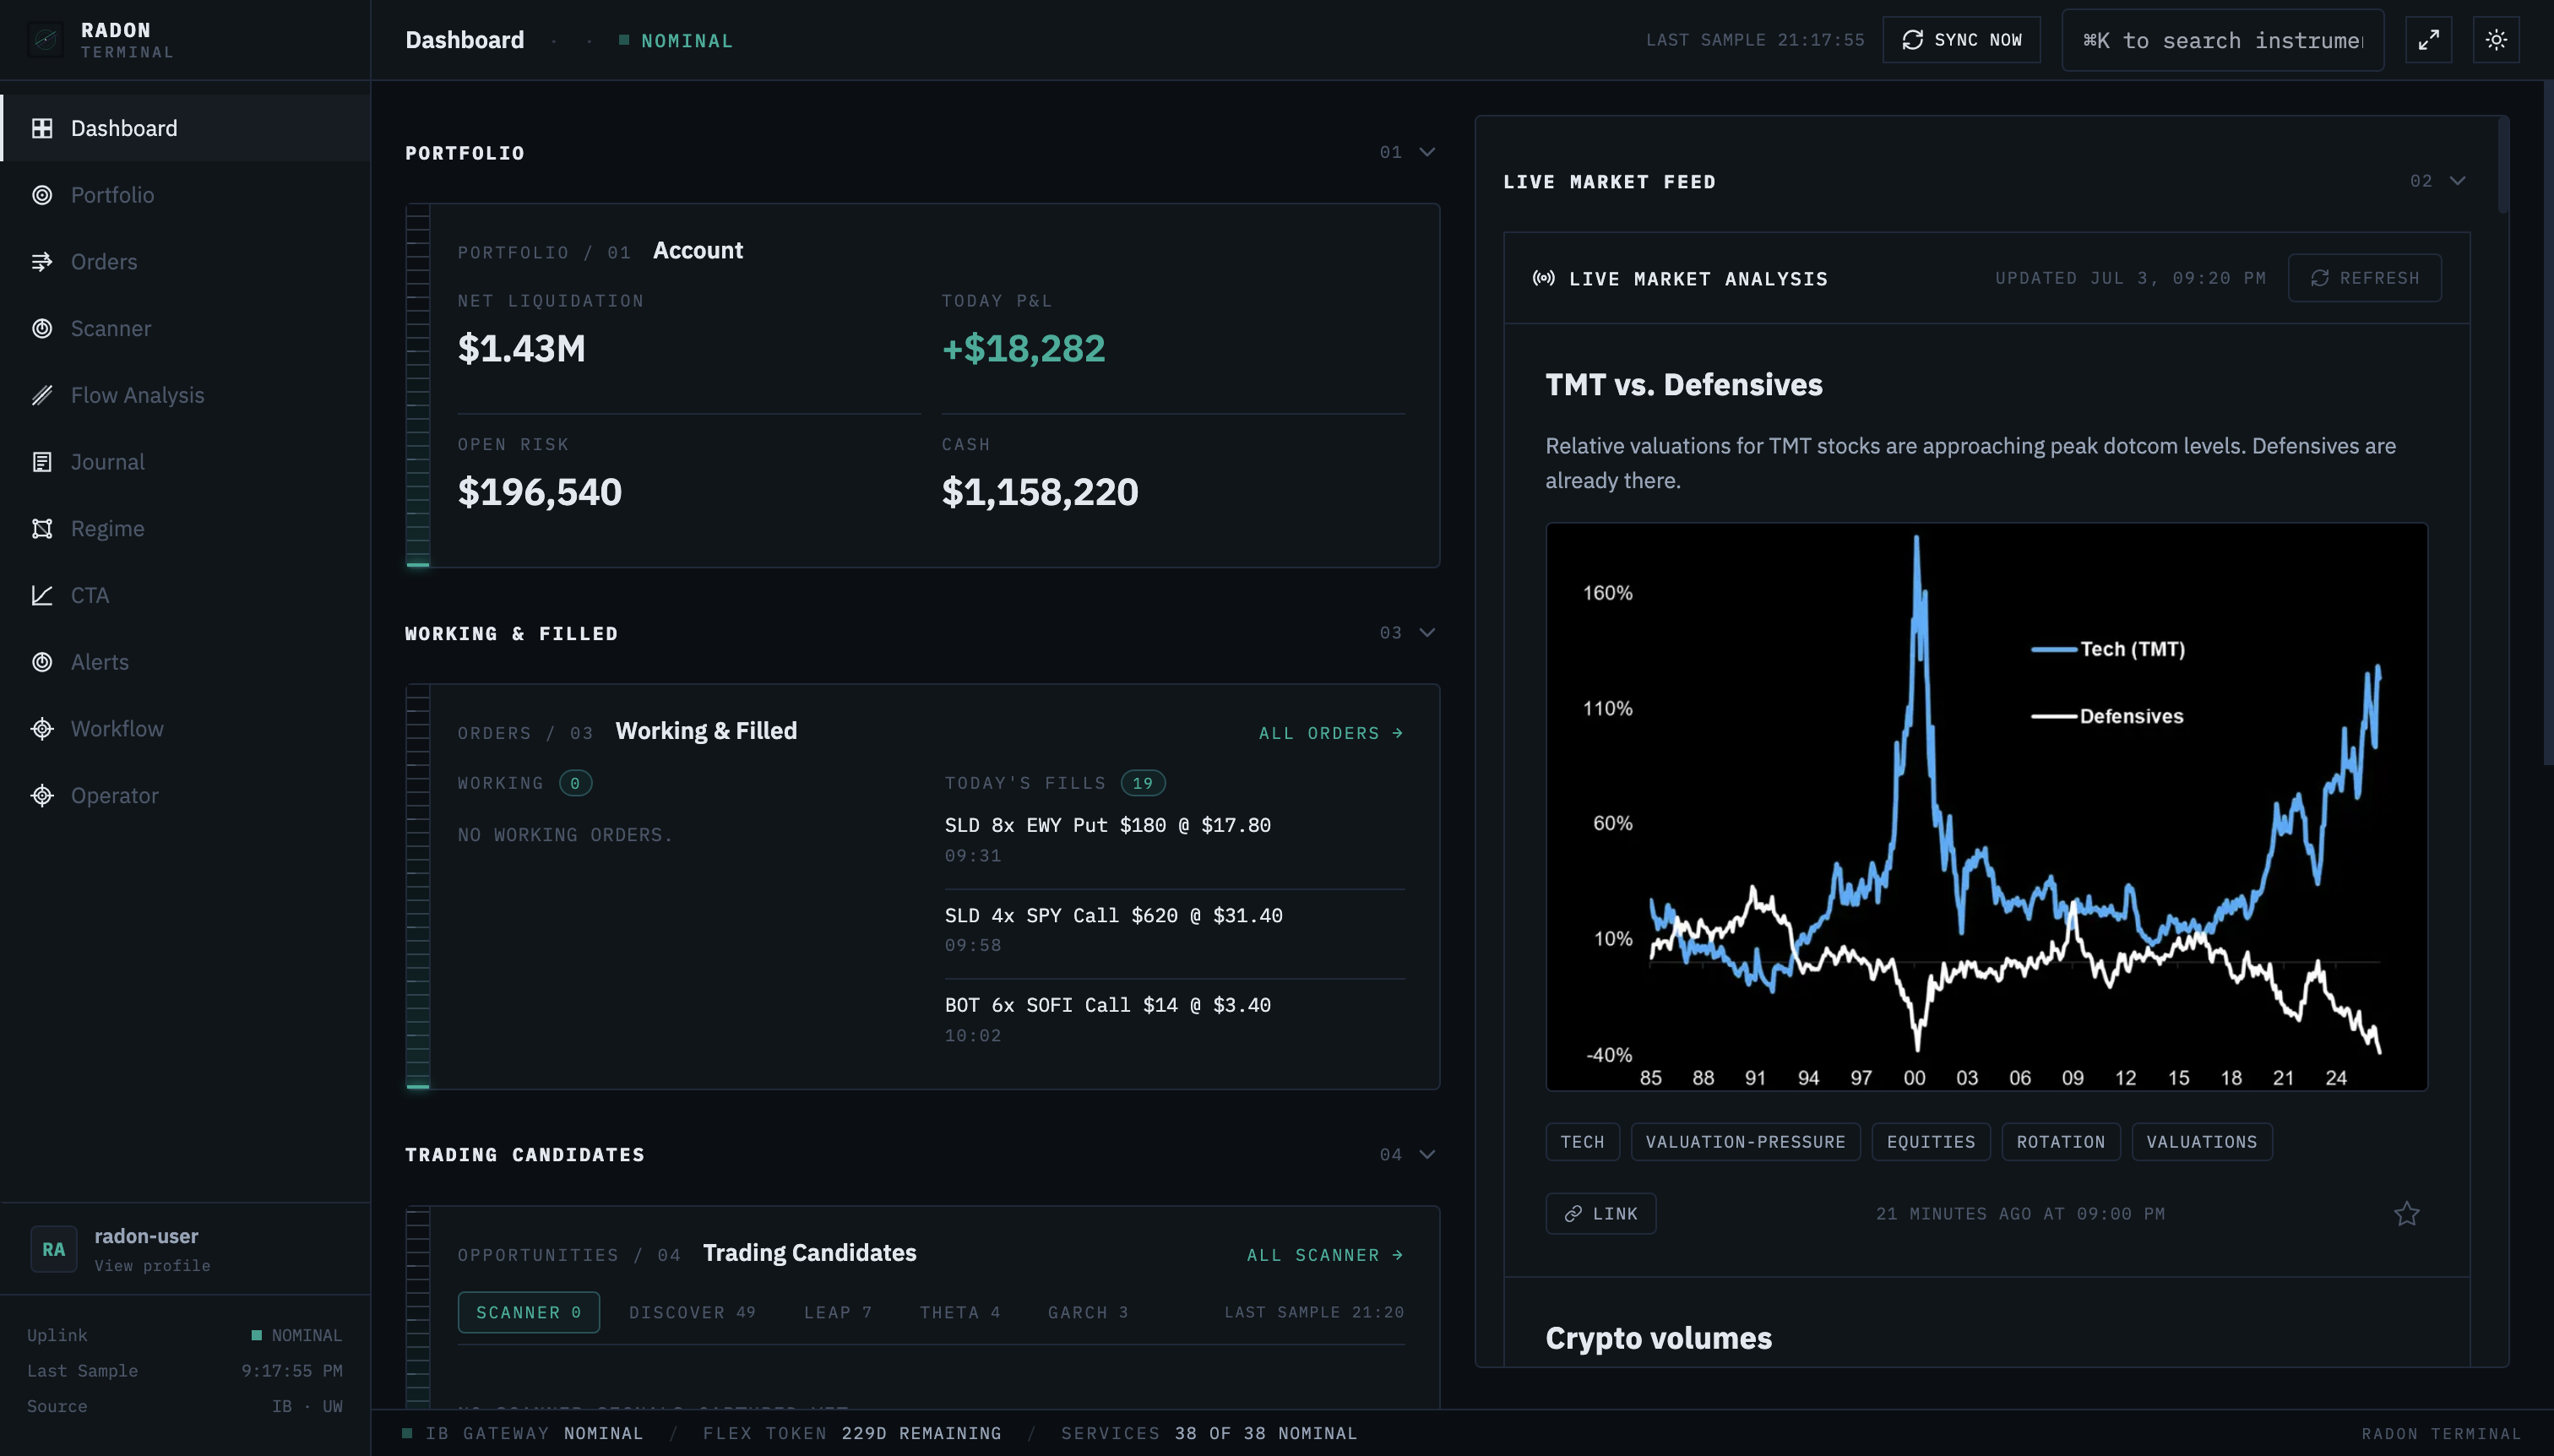Collapse the Working & Filled section chevron
The image size is (2554, 1456).
pyautogui.click(x=1427, y=632)
